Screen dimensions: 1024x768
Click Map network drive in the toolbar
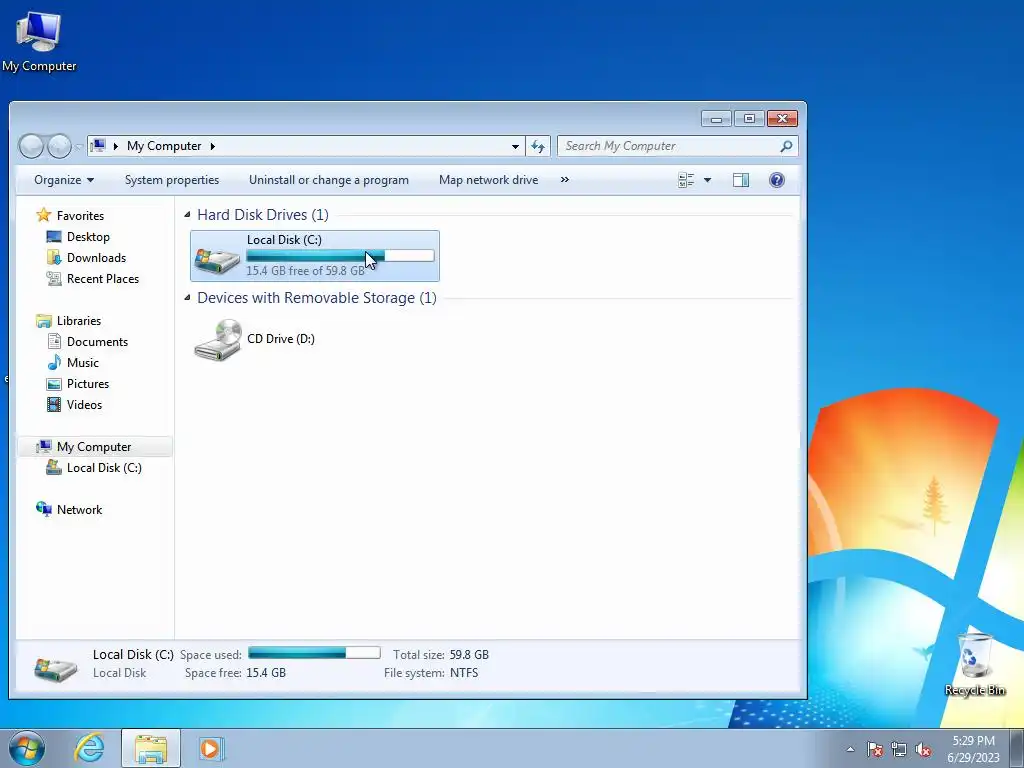pos(488,180)
